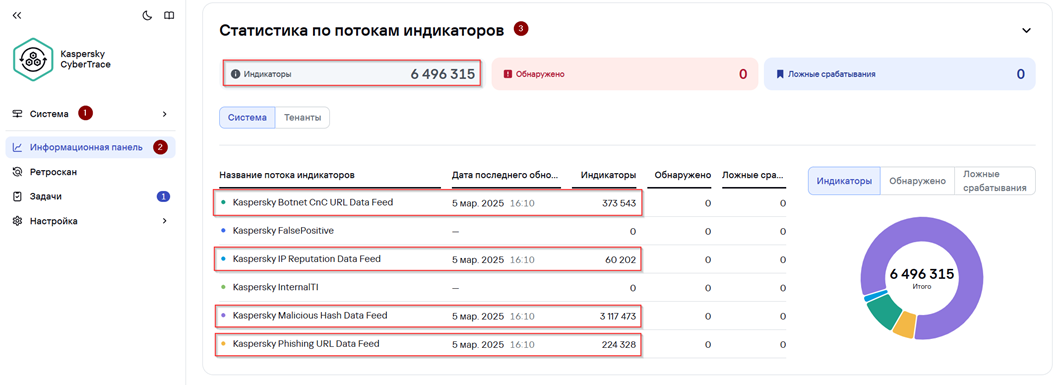This screenshot has height=385, width=1063.
Task: Collapse the sidebar with double chevron icon
Action: coord(17,16)
